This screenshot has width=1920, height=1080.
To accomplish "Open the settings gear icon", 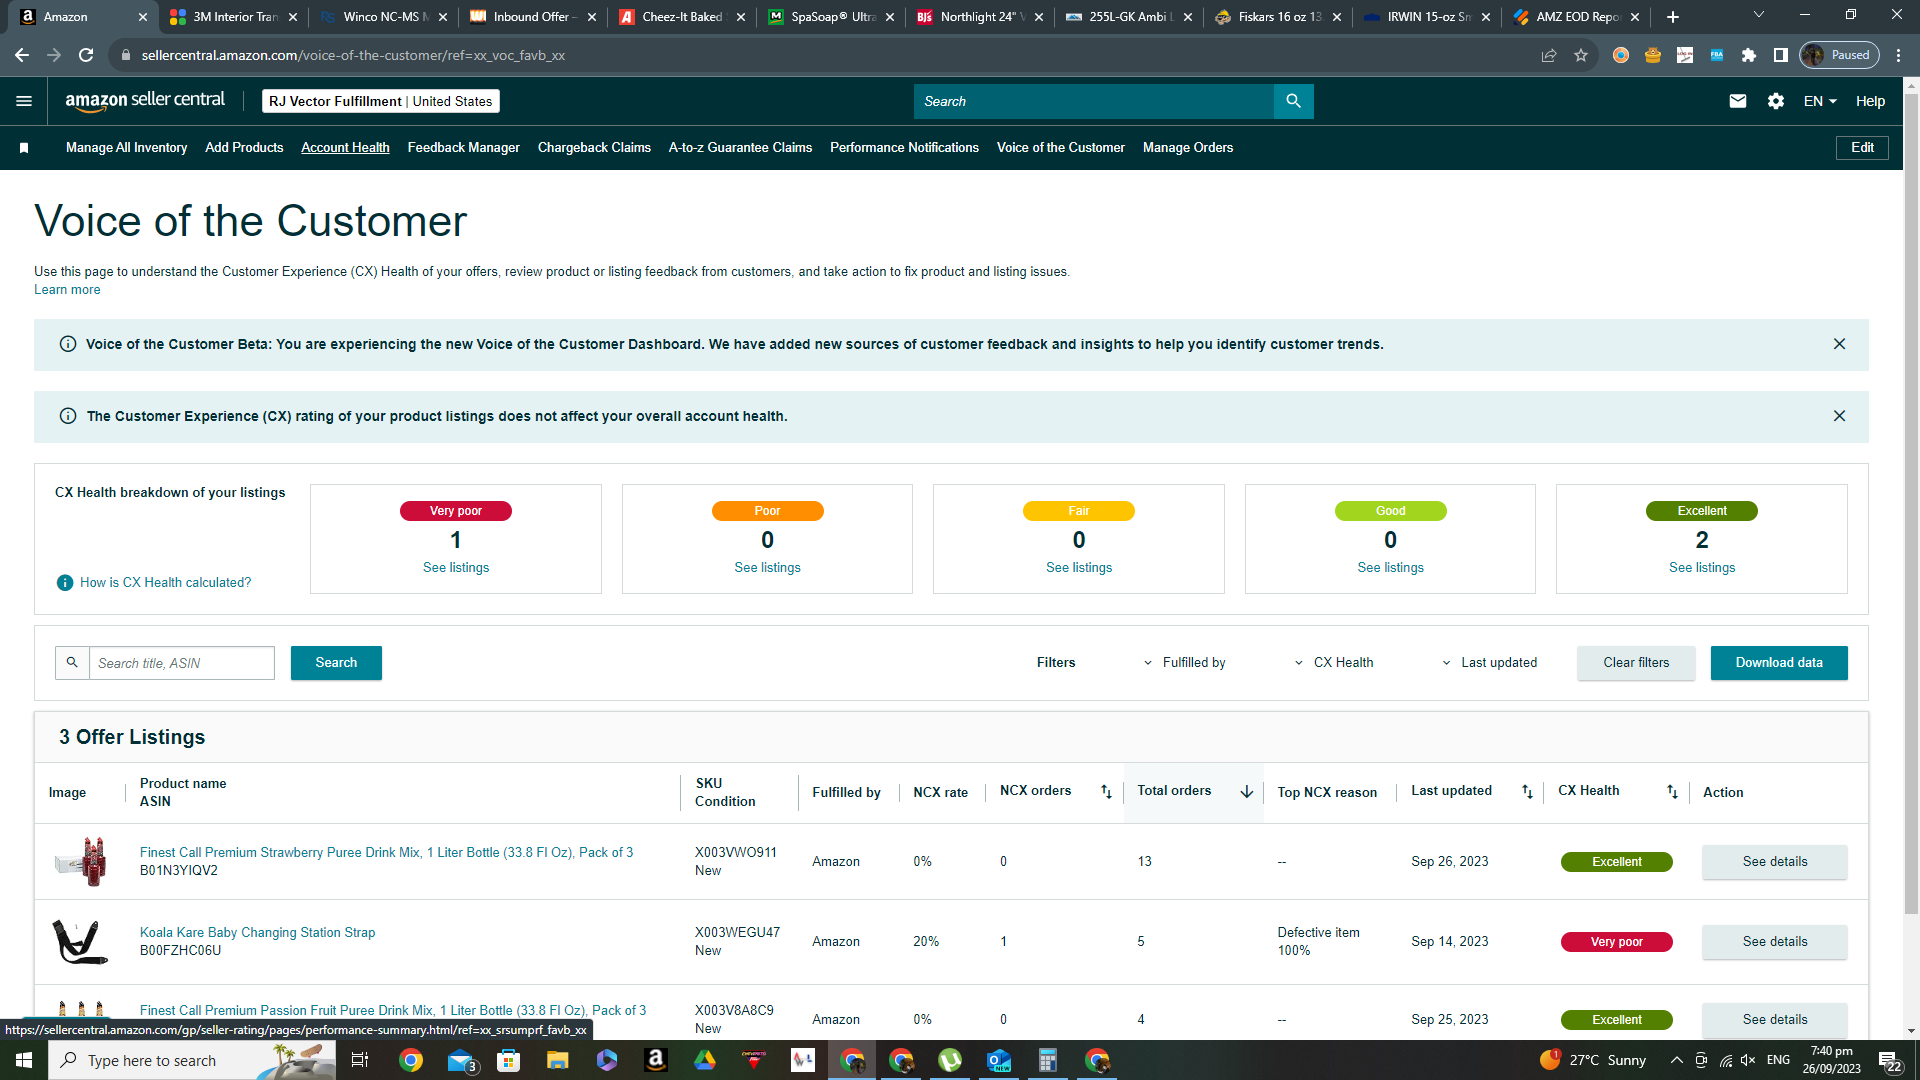I will pos(1776,101).
